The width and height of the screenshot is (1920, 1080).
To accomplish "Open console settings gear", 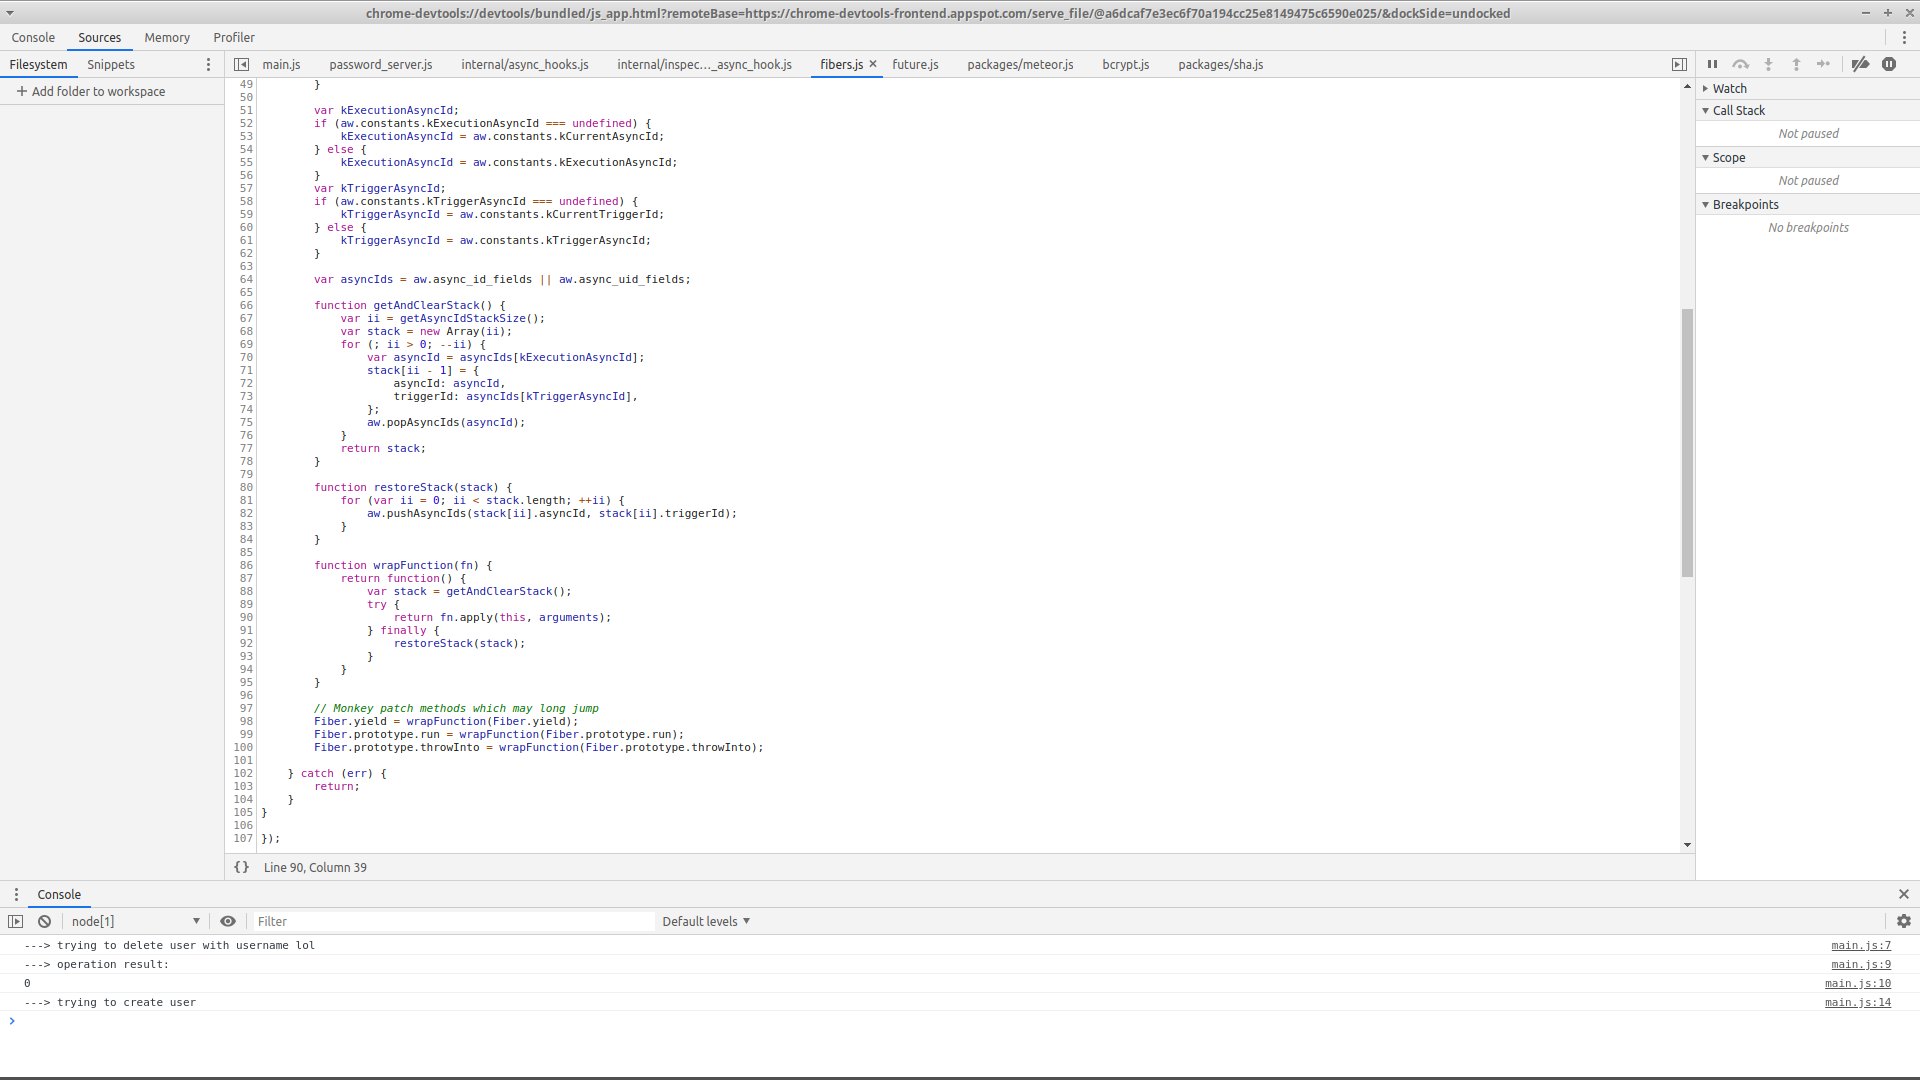I will [1904, 921].
